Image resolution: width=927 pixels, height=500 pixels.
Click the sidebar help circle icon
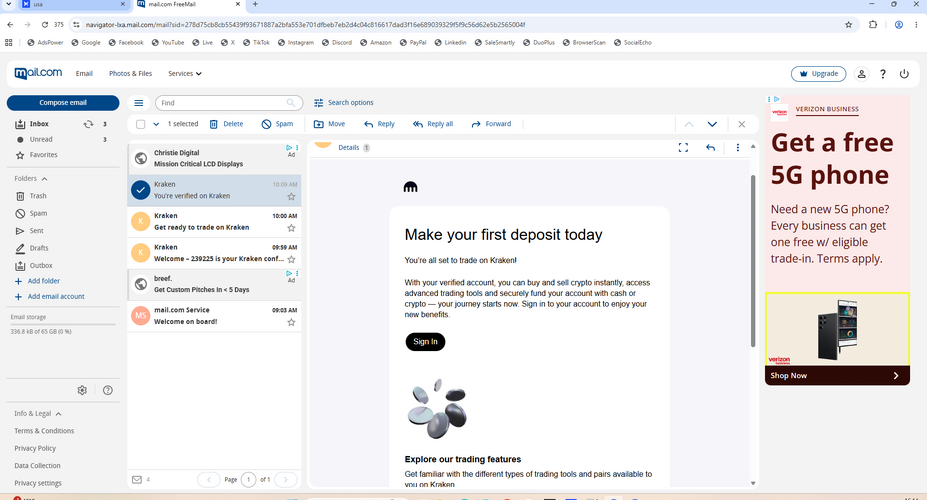(108, 390)
